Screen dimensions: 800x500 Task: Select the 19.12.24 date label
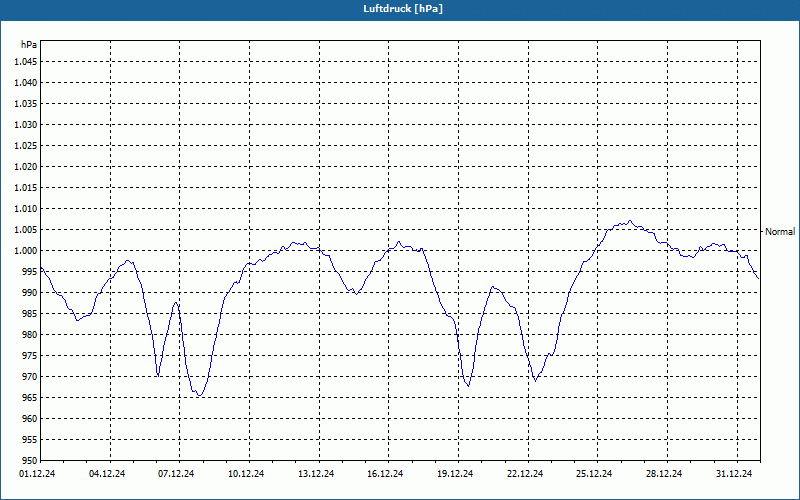click(455, 474)
